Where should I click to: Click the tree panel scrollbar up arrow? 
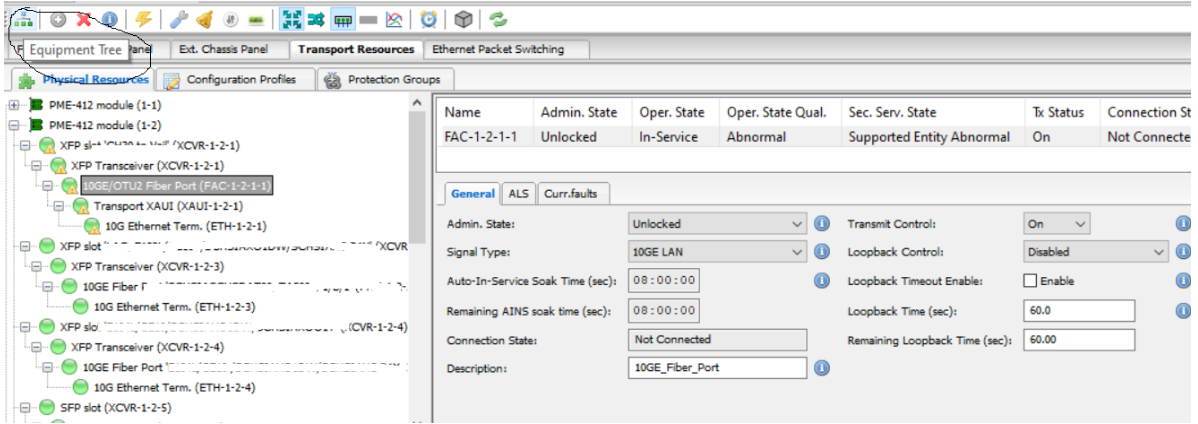[x=417, y=102]
